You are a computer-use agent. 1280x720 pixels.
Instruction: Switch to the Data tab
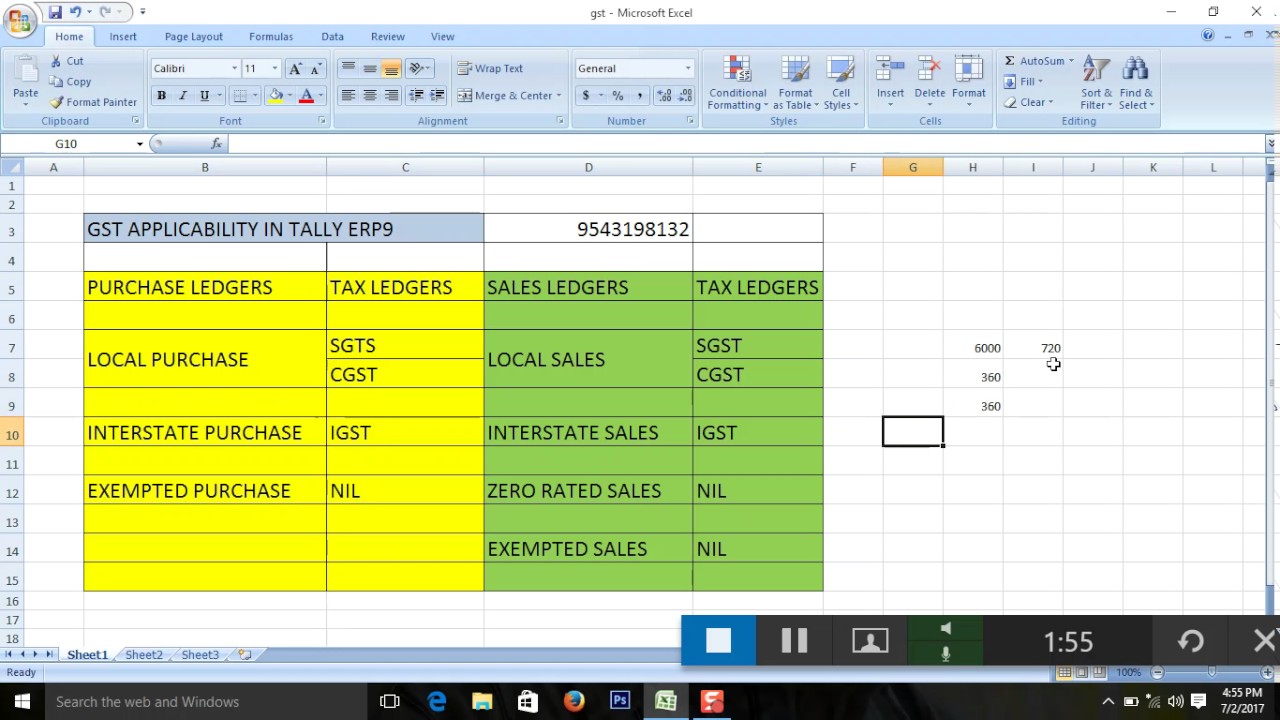pyautogui.click(x=333, y=36)
